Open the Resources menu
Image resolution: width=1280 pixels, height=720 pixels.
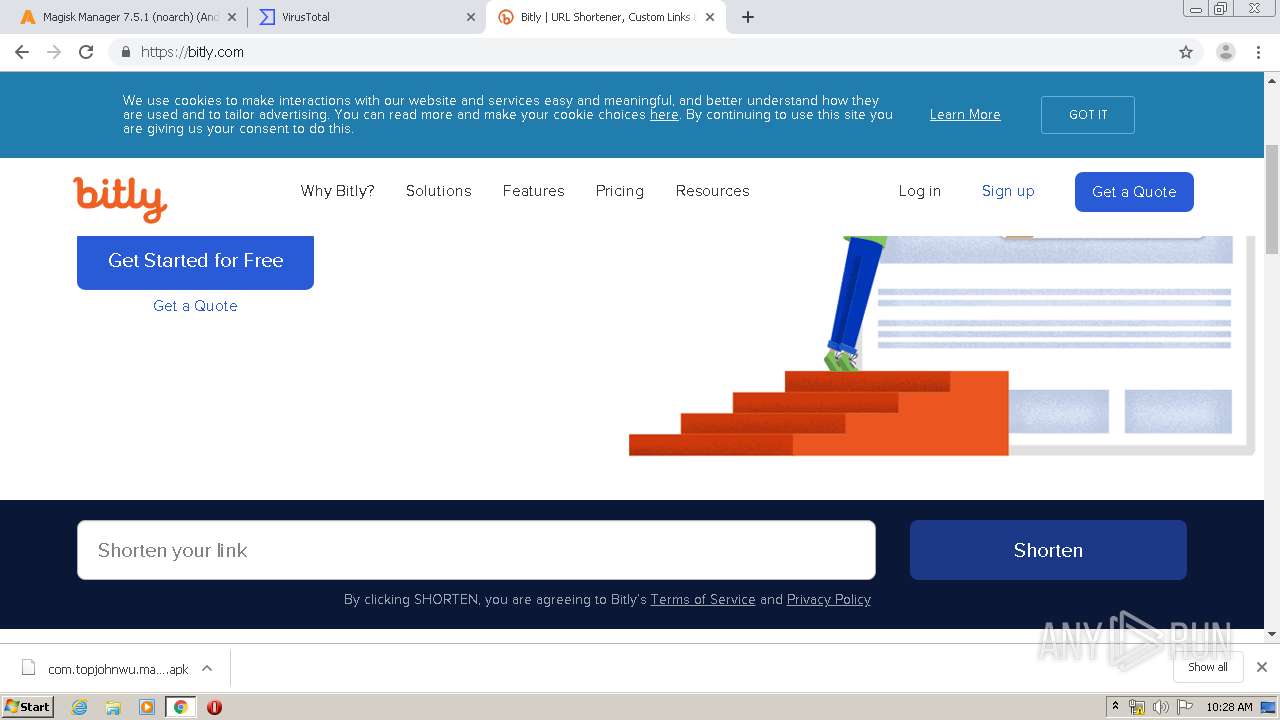coord(712,191)
